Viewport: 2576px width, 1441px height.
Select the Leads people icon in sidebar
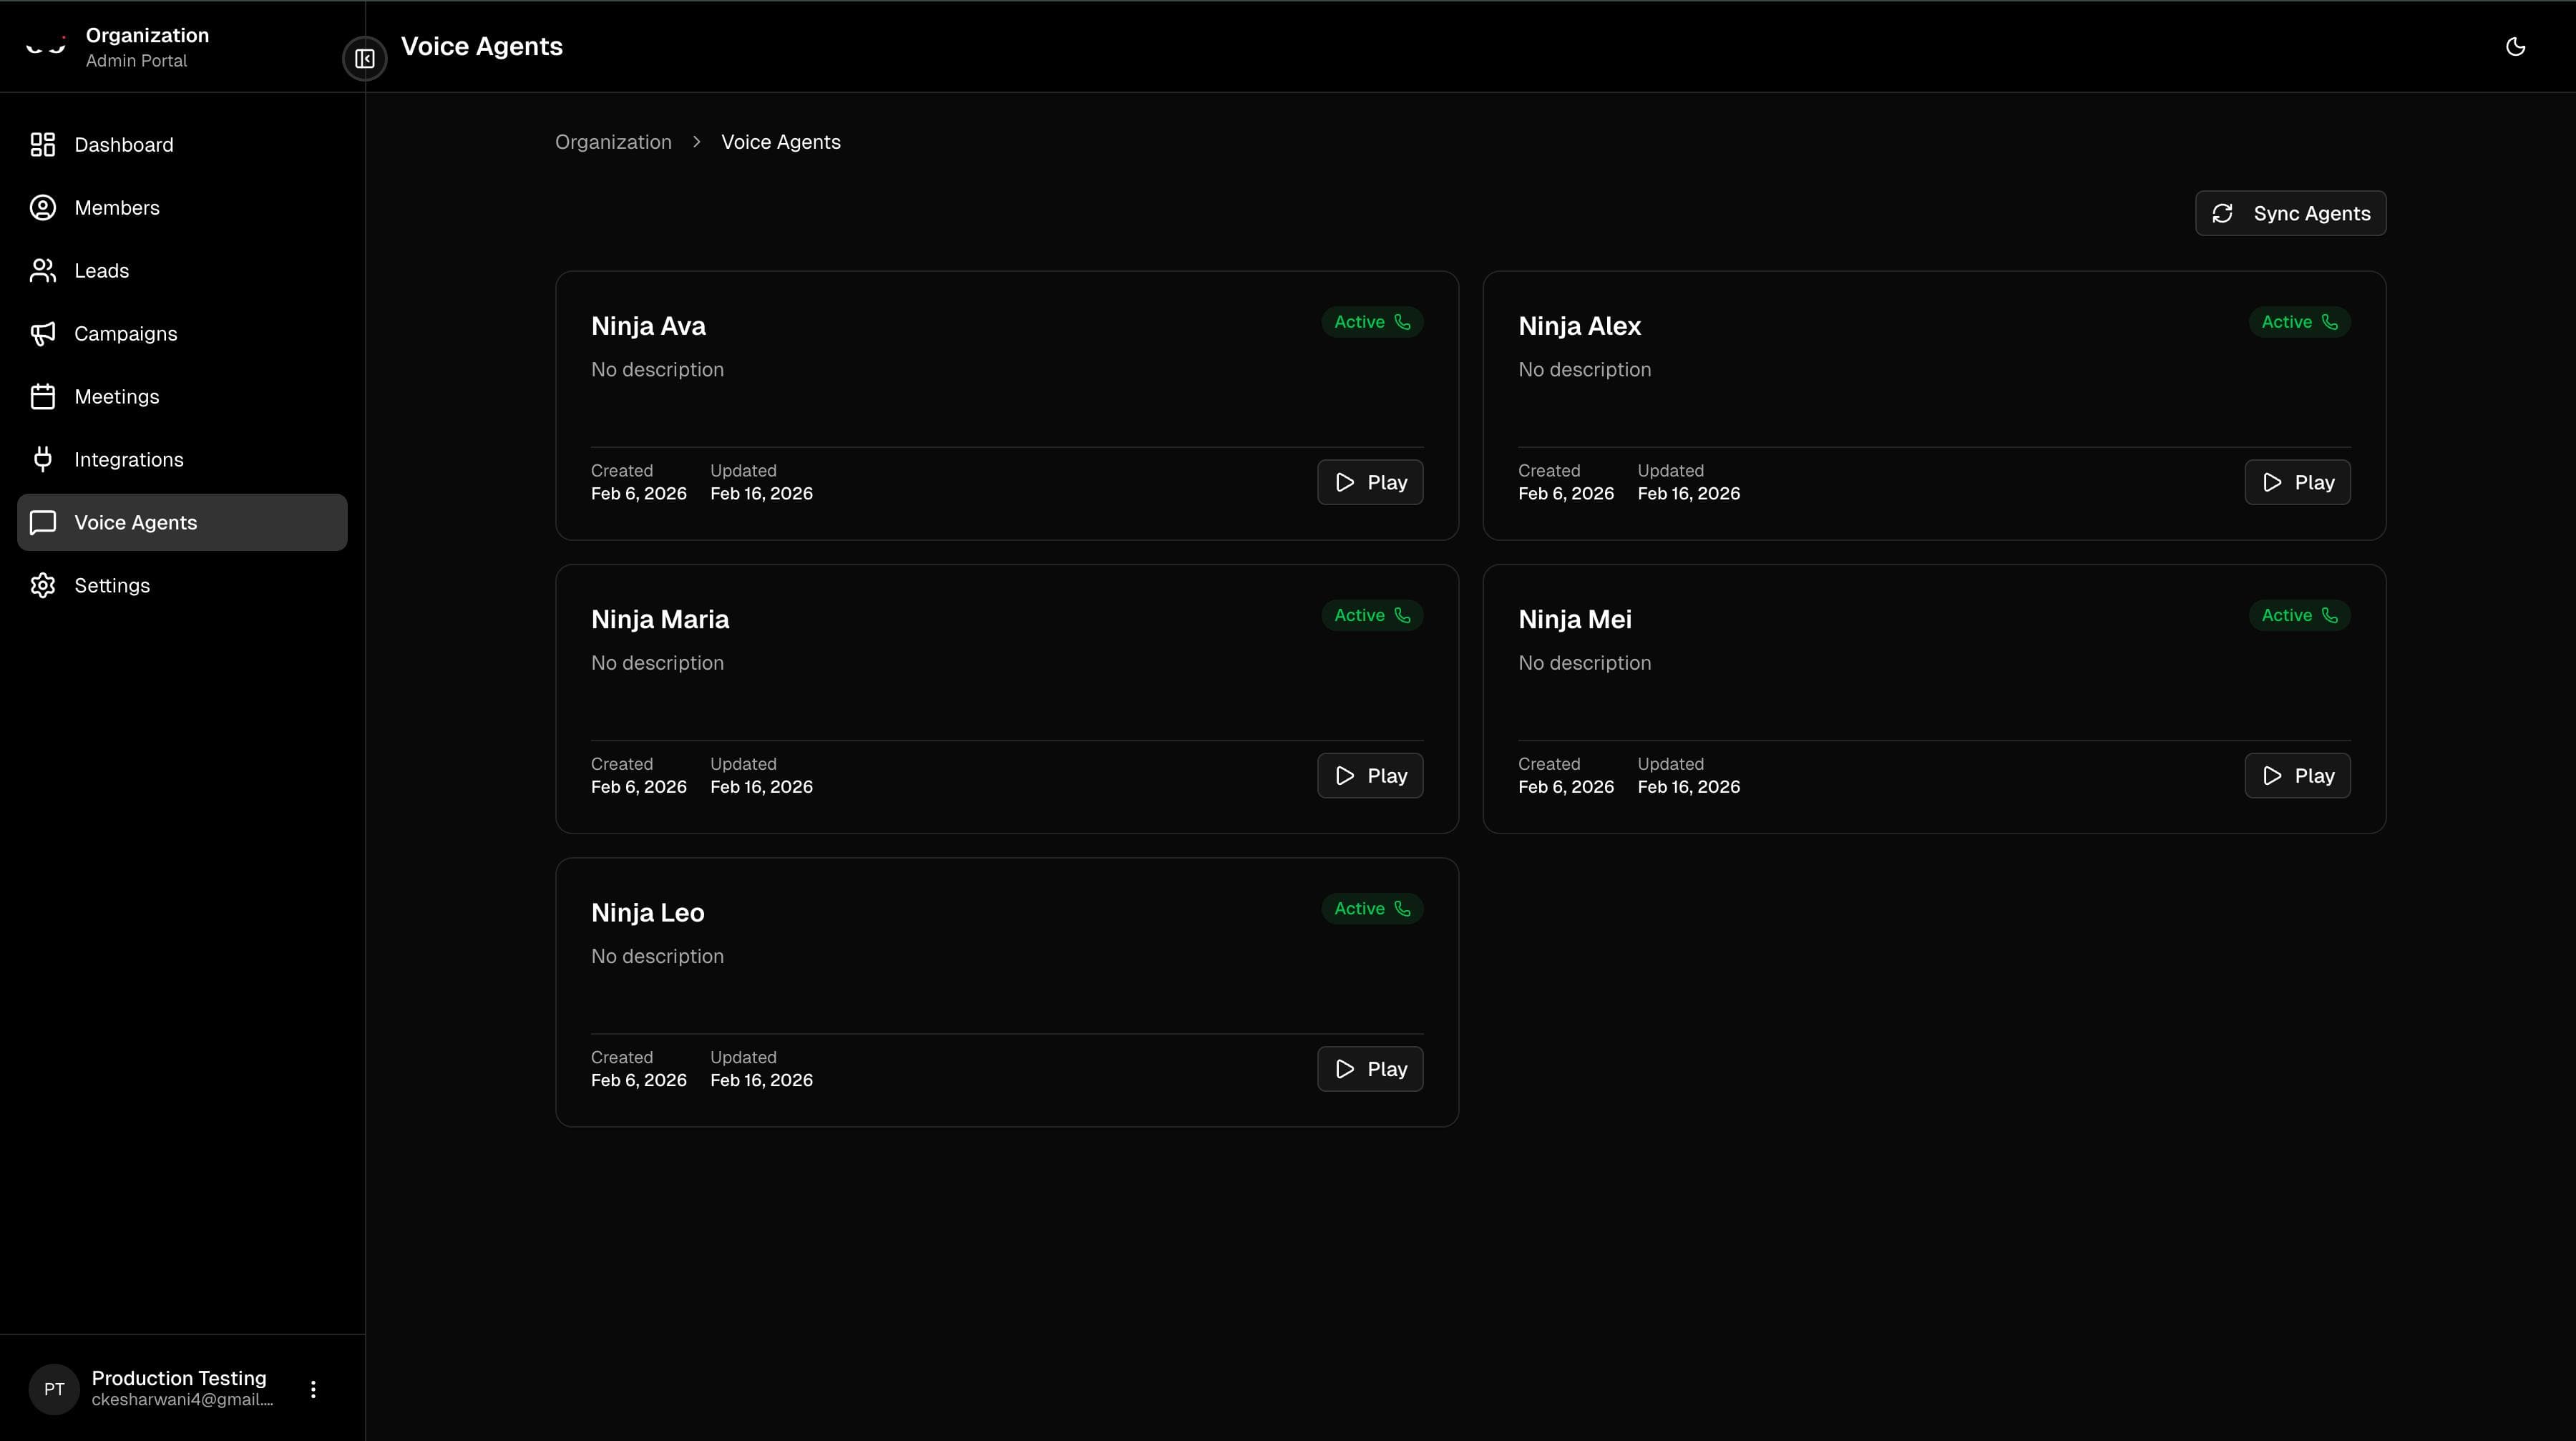(42, 270)
